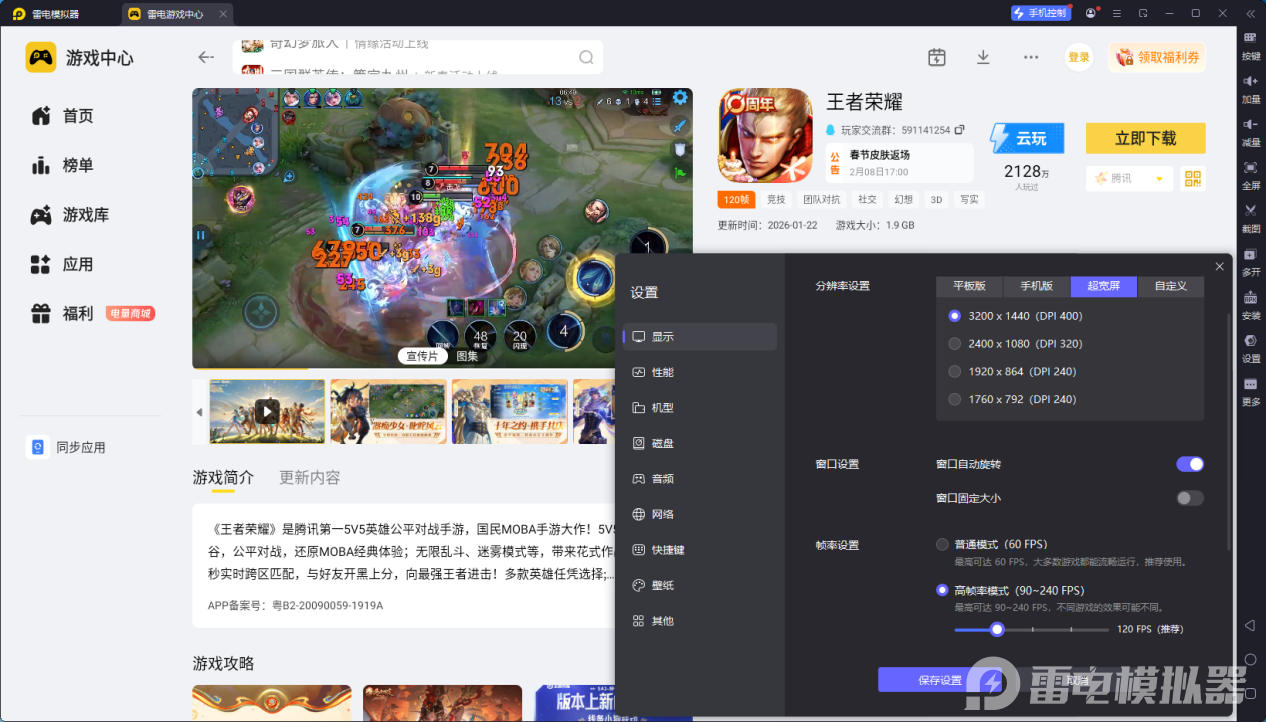The height and width of the screenshot is (722, 1266).
Task: Open 网络 settings section
Action: click(x=699, y=514)
